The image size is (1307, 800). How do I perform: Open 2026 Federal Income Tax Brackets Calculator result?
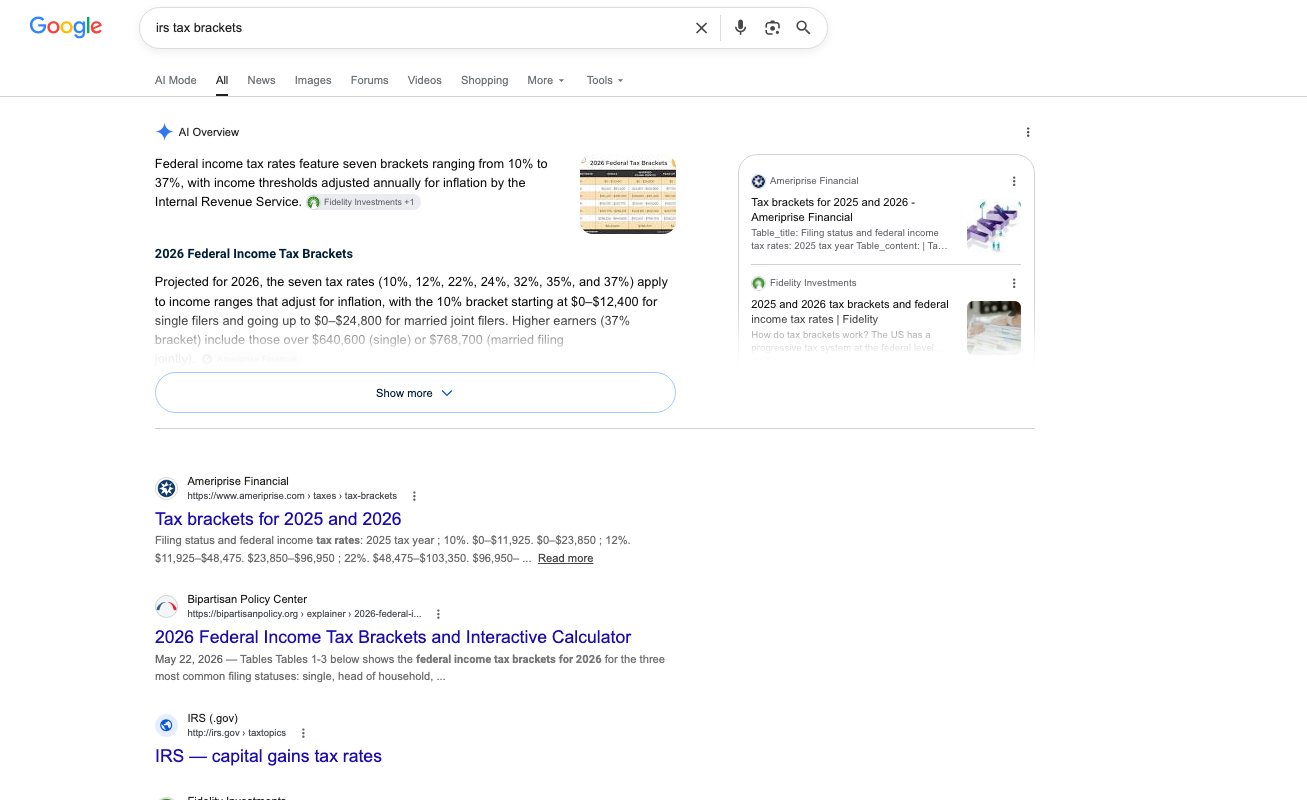pos(393,637)
